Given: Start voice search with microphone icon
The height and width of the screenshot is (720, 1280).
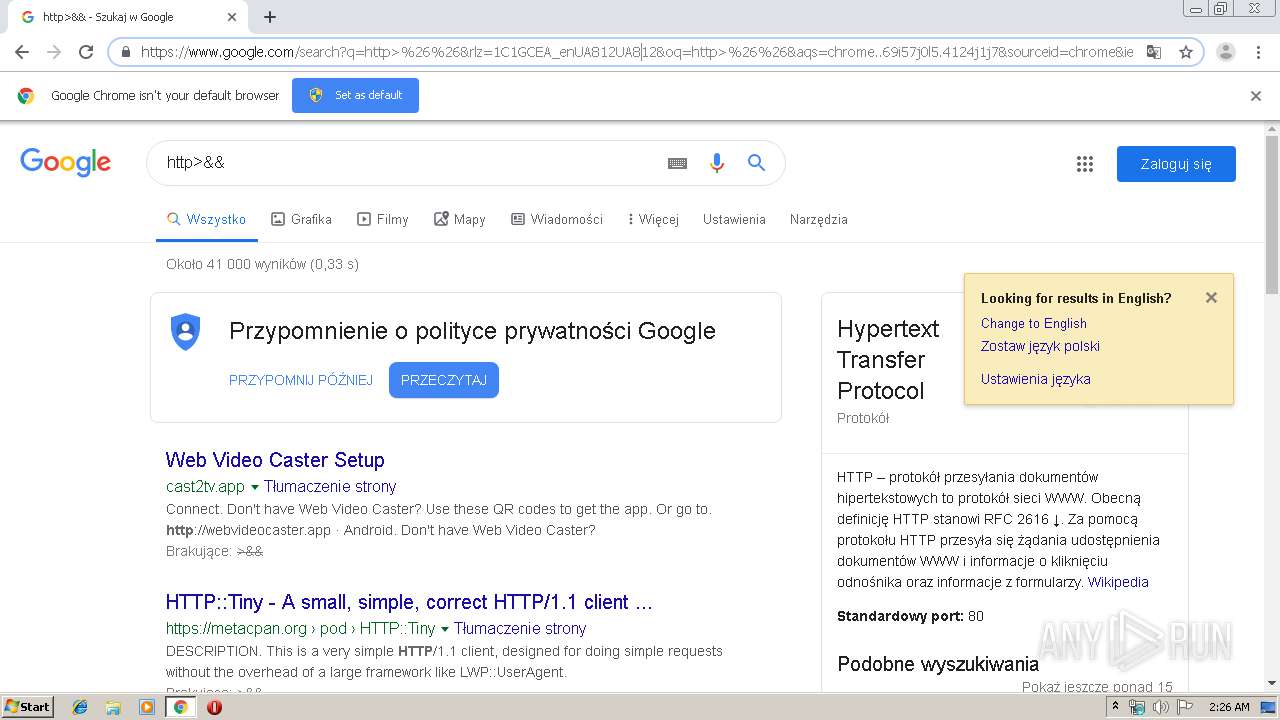Looking at the screenshot, I should coord(716,163).
